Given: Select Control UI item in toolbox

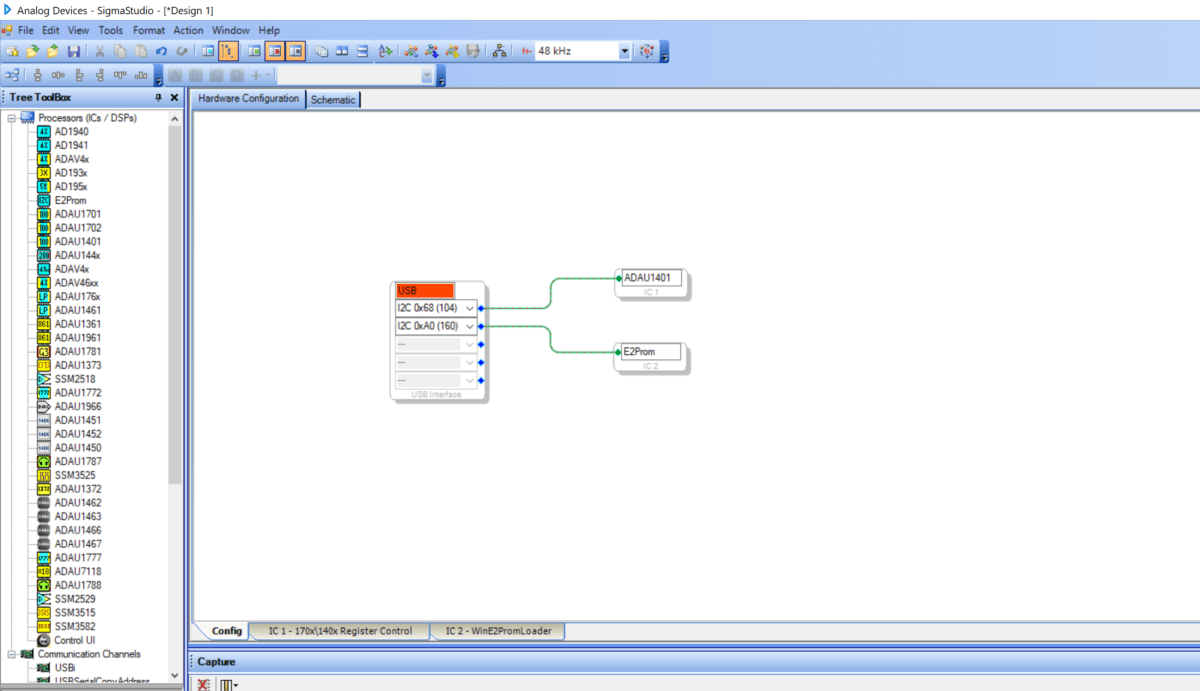Looking at the screenshot, I should pos(74,640).
